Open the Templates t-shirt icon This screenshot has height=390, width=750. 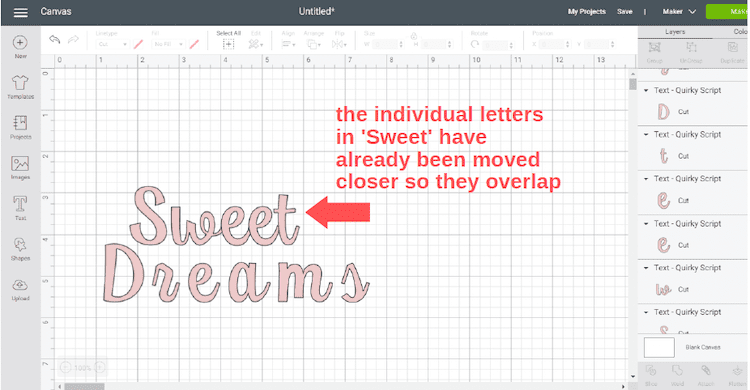click(20, 82)
